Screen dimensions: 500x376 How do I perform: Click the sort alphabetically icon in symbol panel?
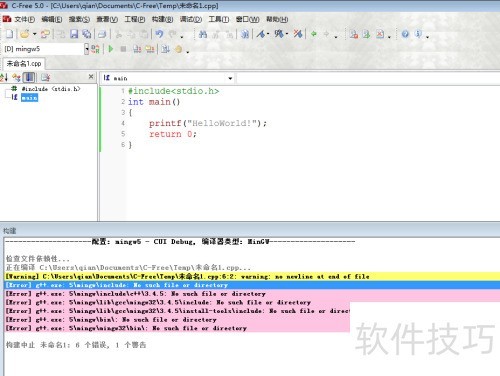(4, 77)
